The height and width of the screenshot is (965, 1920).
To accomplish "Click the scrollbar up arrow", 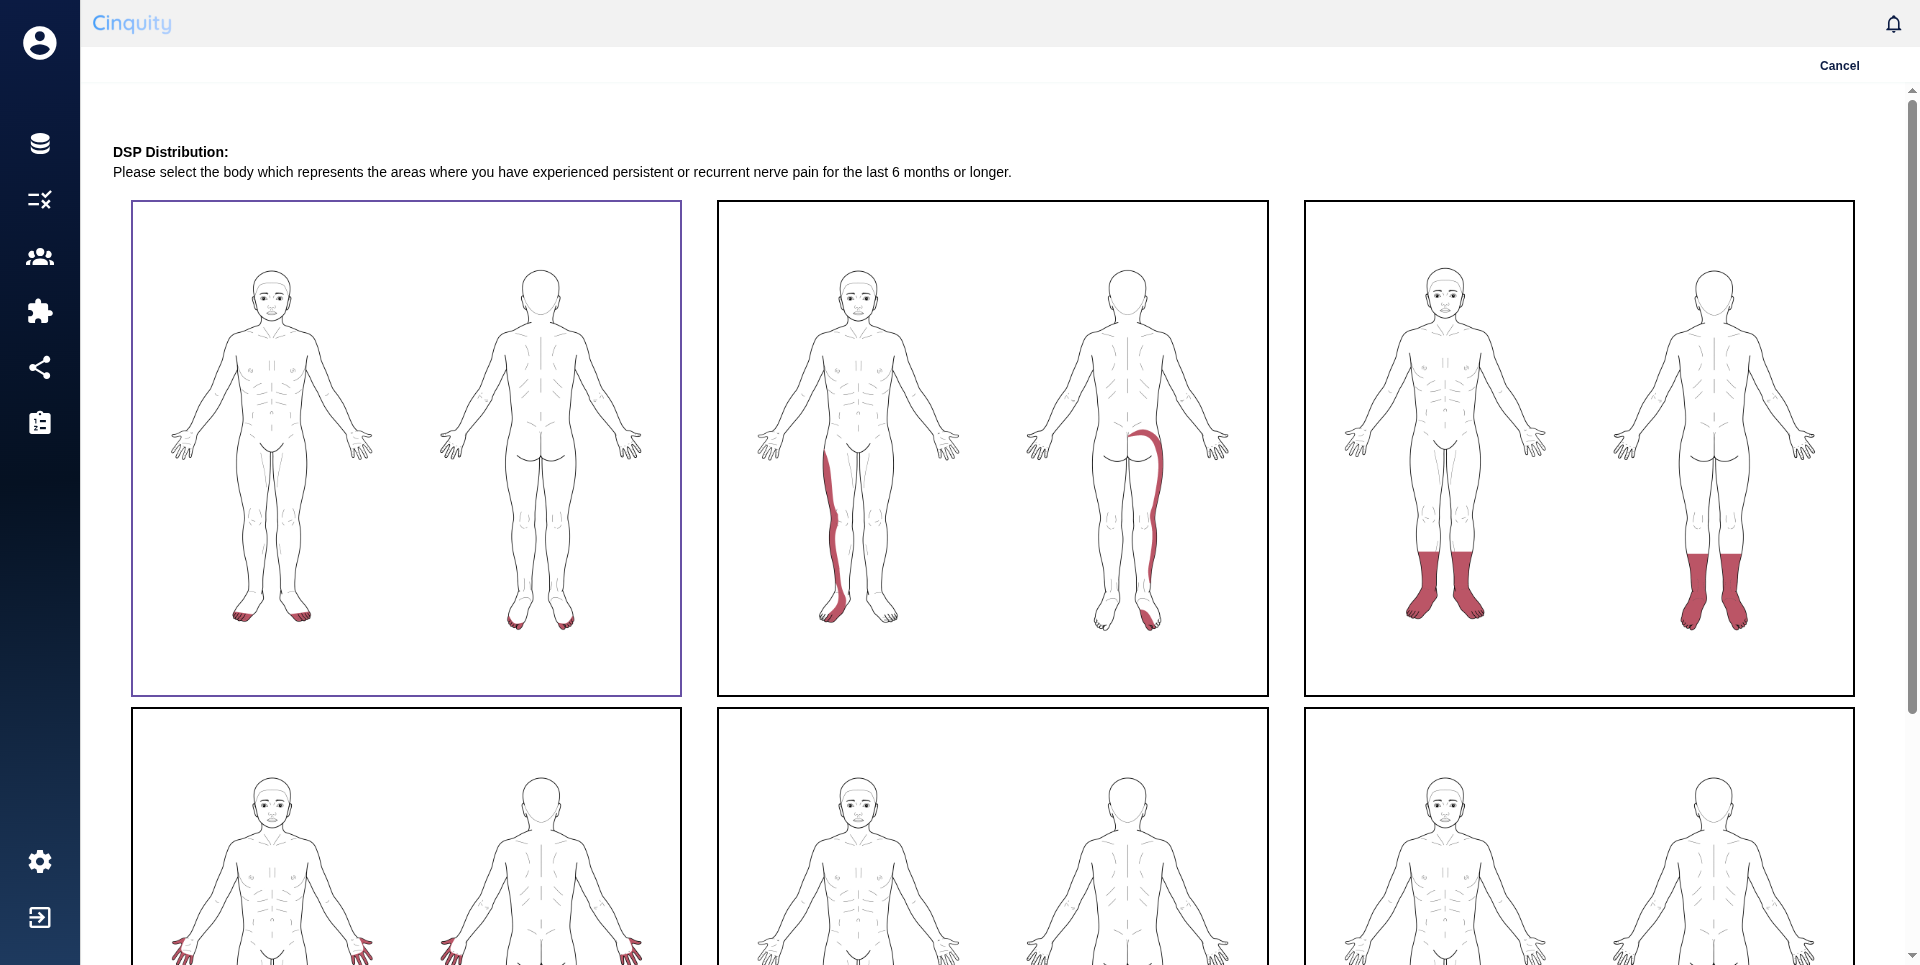I will pyautogui.click(x=1912, y=91).
